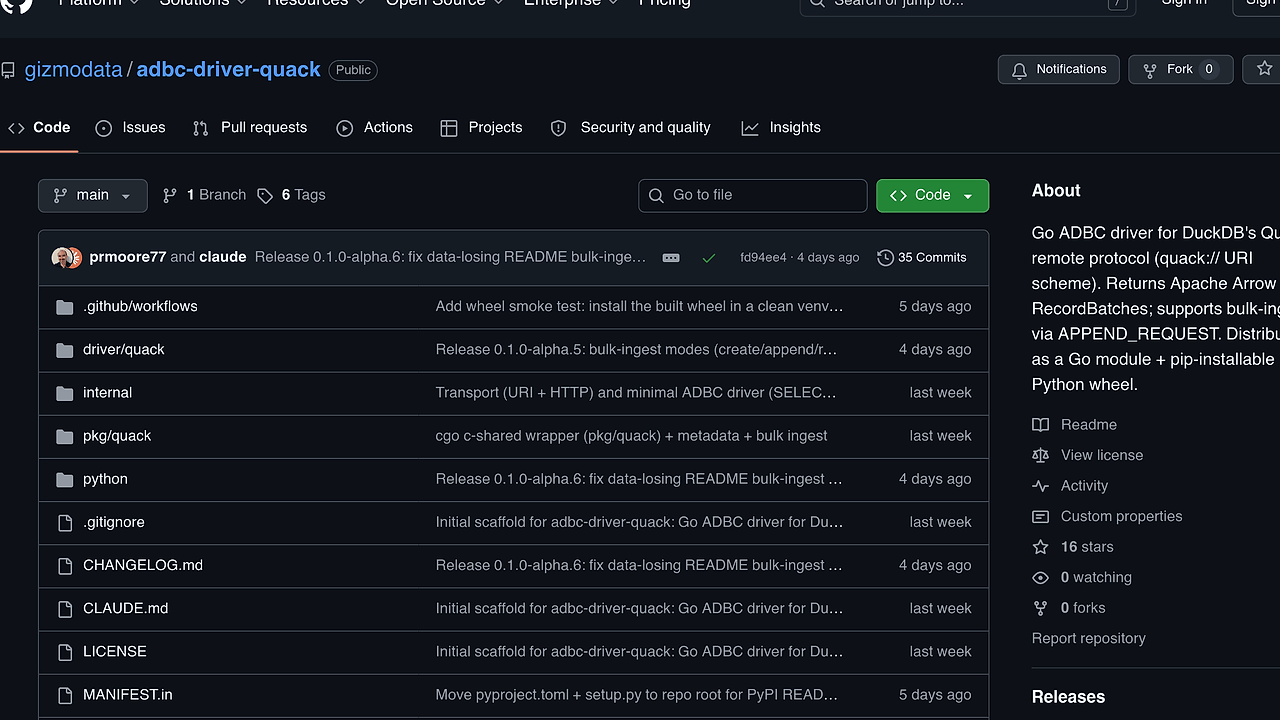Click the Star icon button
This screenshot has height=720, width=1280.
click(1263, 69)
